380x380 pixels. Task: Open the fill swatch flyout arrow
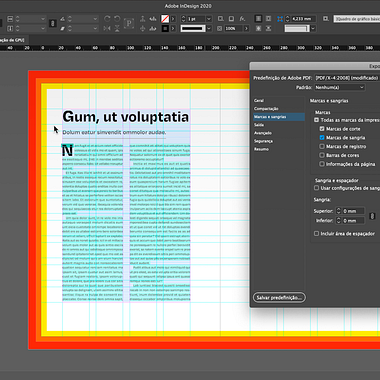pyautogui.click(x=173, y=19)
